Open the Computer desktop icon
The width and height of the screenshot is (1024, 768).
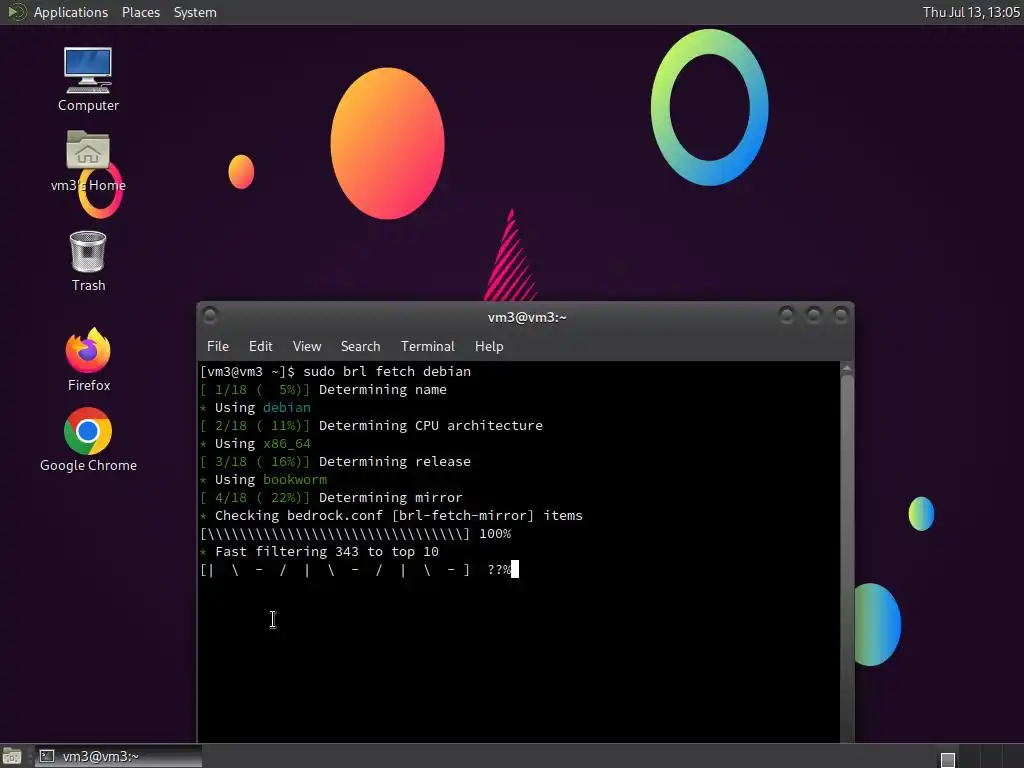coord(88,80)
